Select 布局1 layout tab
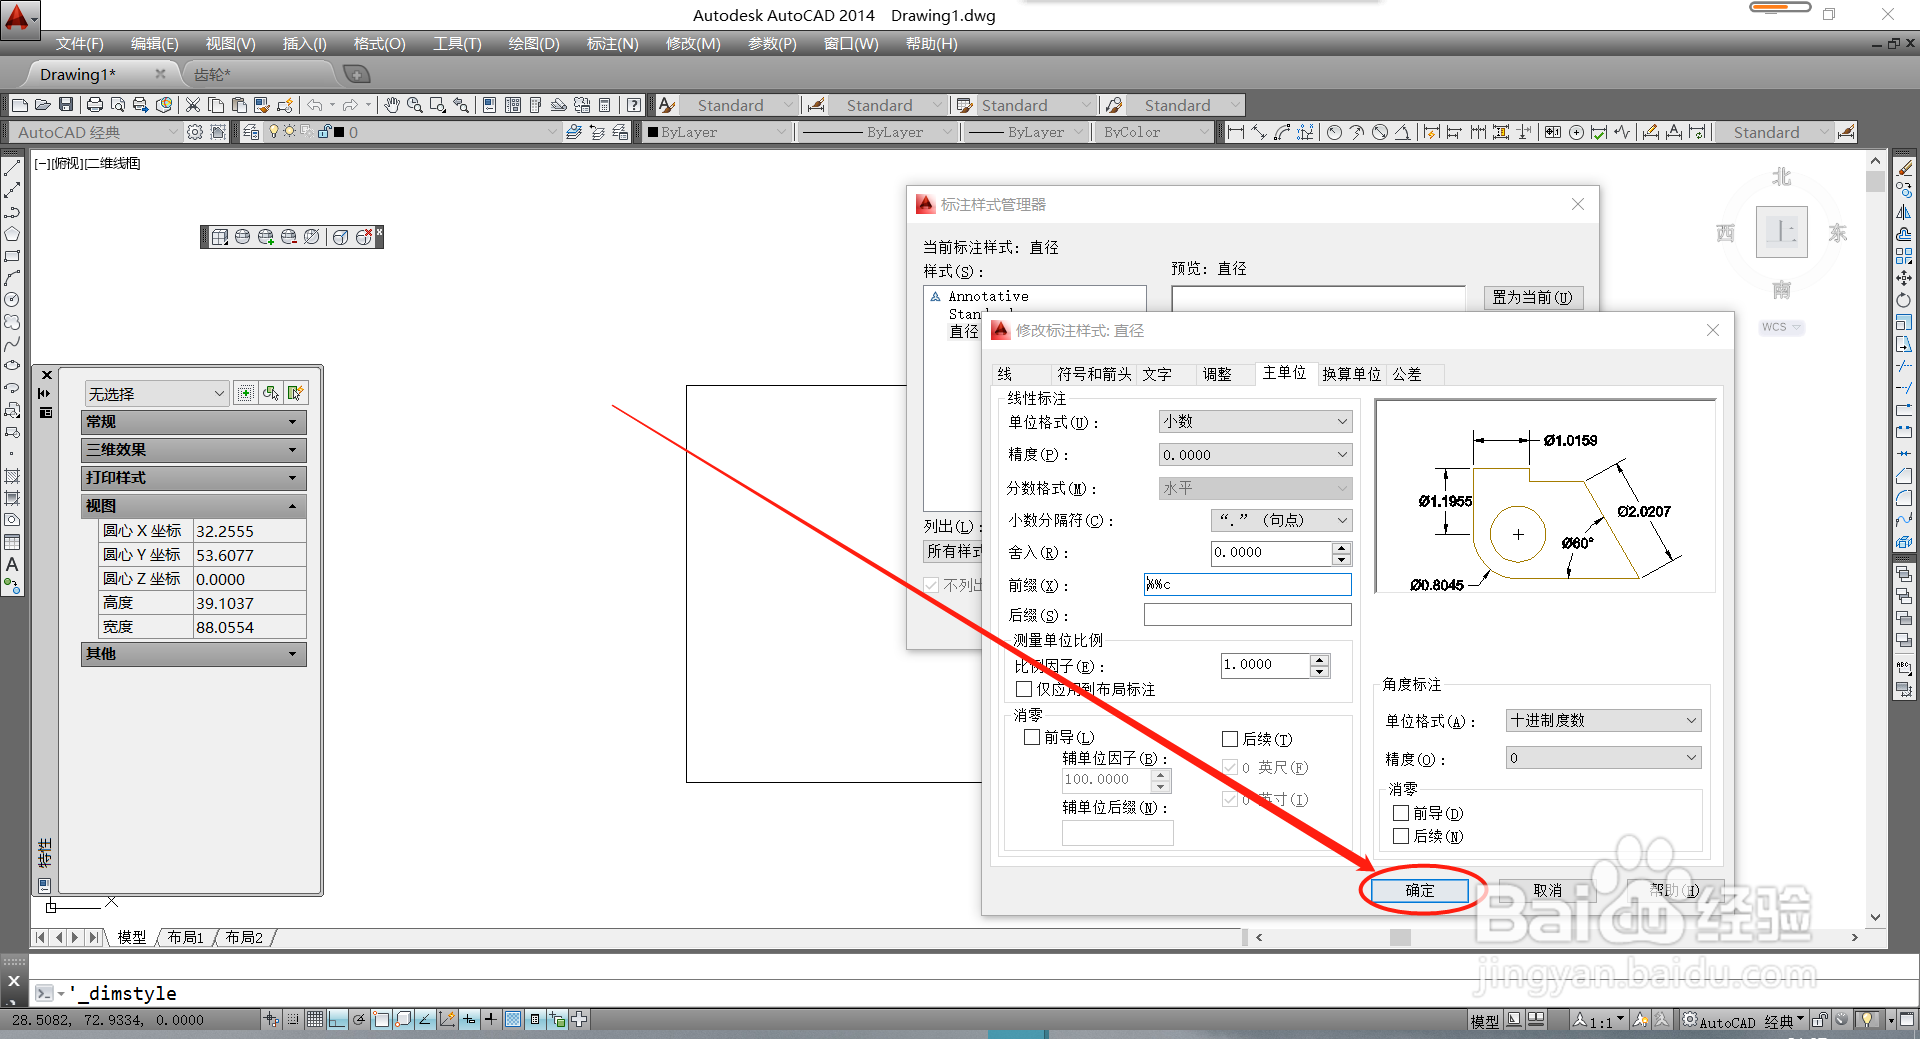 coord(186,937)
